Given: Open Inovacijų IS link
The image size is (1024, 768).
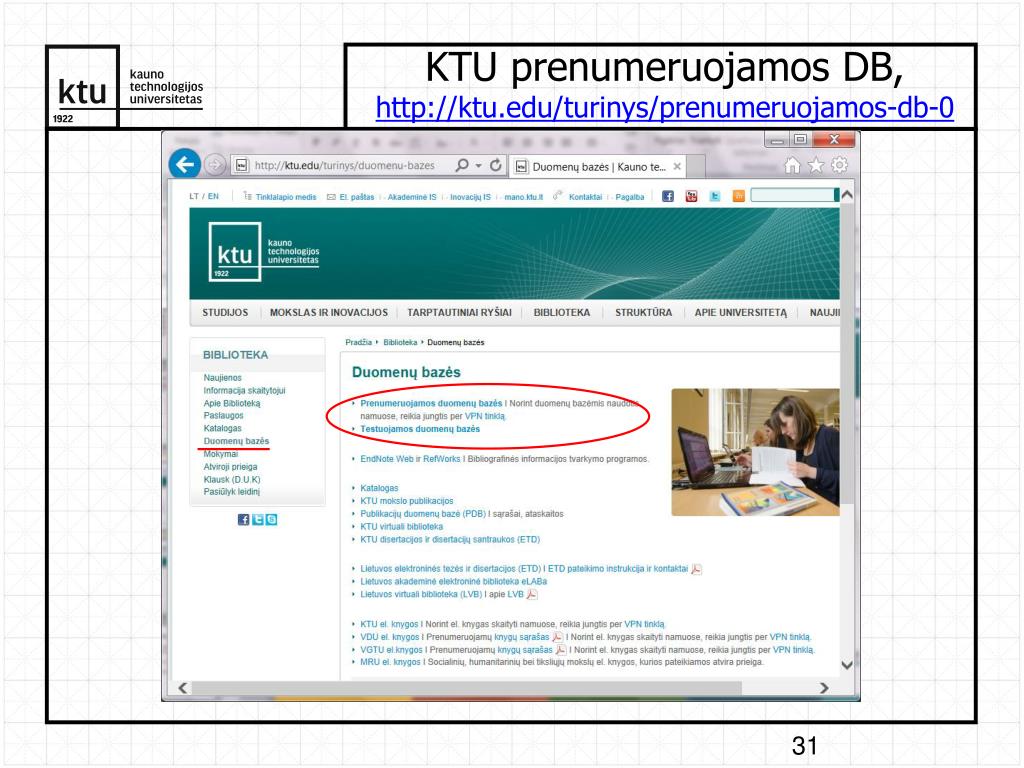Looking at the screenshot, I should 470,197.
